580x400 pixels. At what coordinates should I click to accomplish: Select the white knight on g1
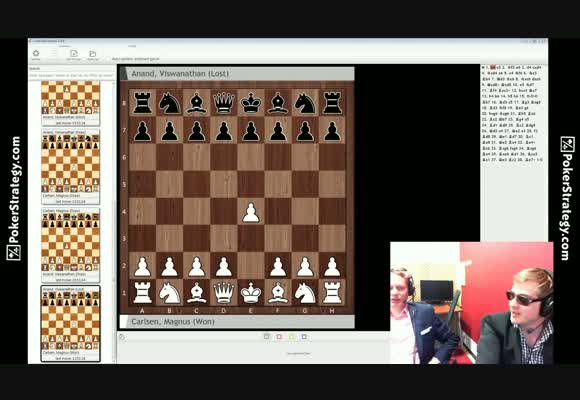(305, 293)
